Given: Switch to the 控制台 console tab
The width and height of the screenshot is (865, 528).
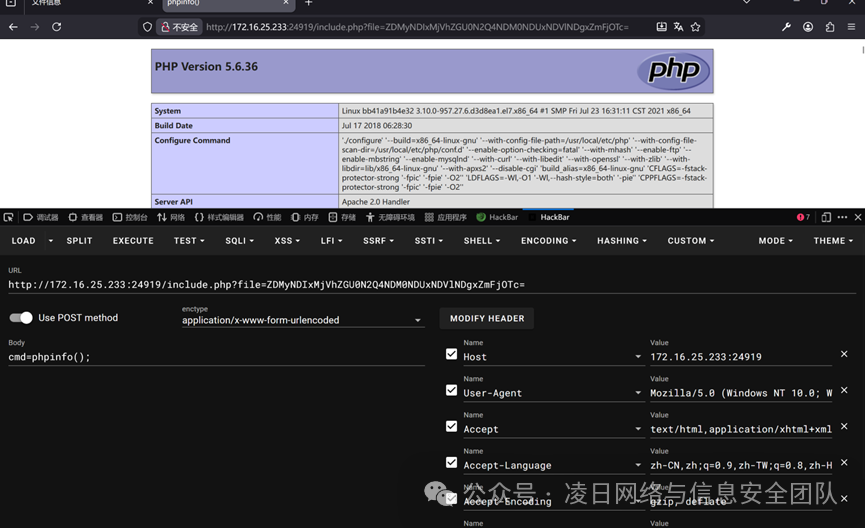Looking at the screenshot, I should pyautogui.click(x=130, y=217).
